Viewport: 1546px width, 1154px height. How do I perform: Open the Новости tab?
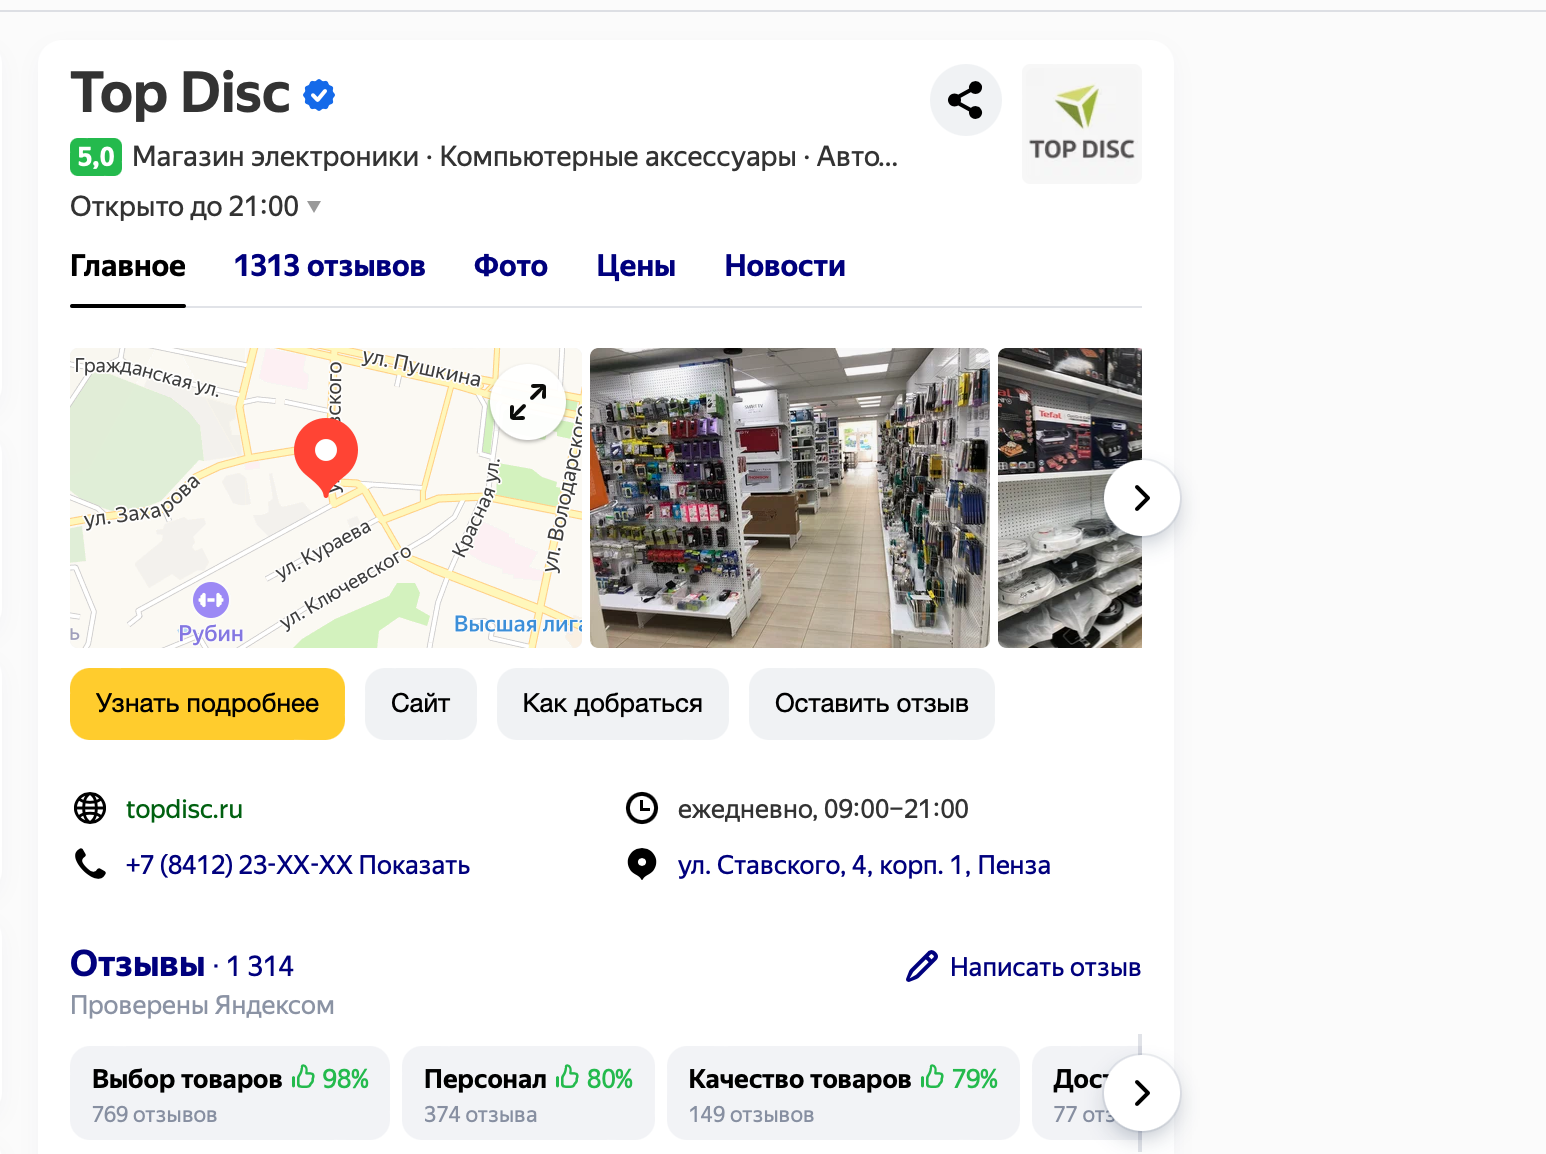[x=785, y=266]
